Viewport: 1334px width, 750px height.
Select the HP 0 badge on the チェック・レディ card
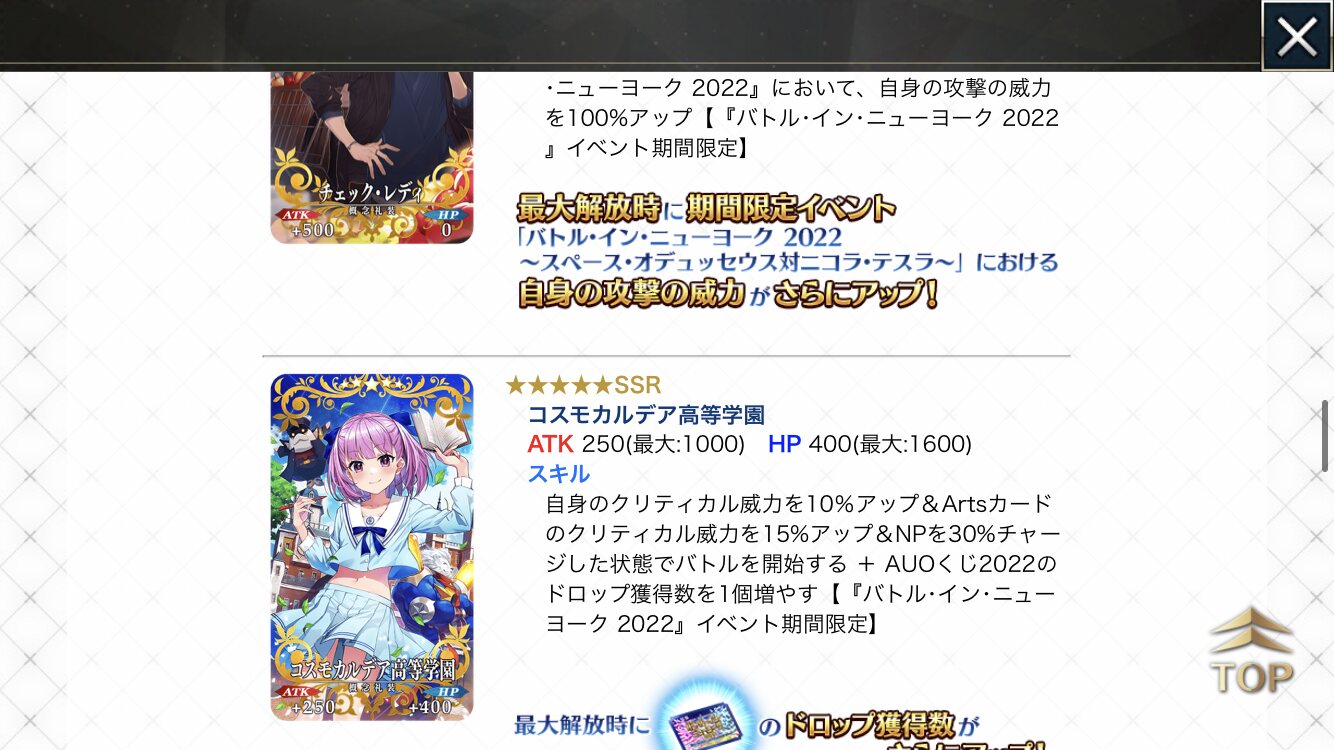tap(444, 224)
